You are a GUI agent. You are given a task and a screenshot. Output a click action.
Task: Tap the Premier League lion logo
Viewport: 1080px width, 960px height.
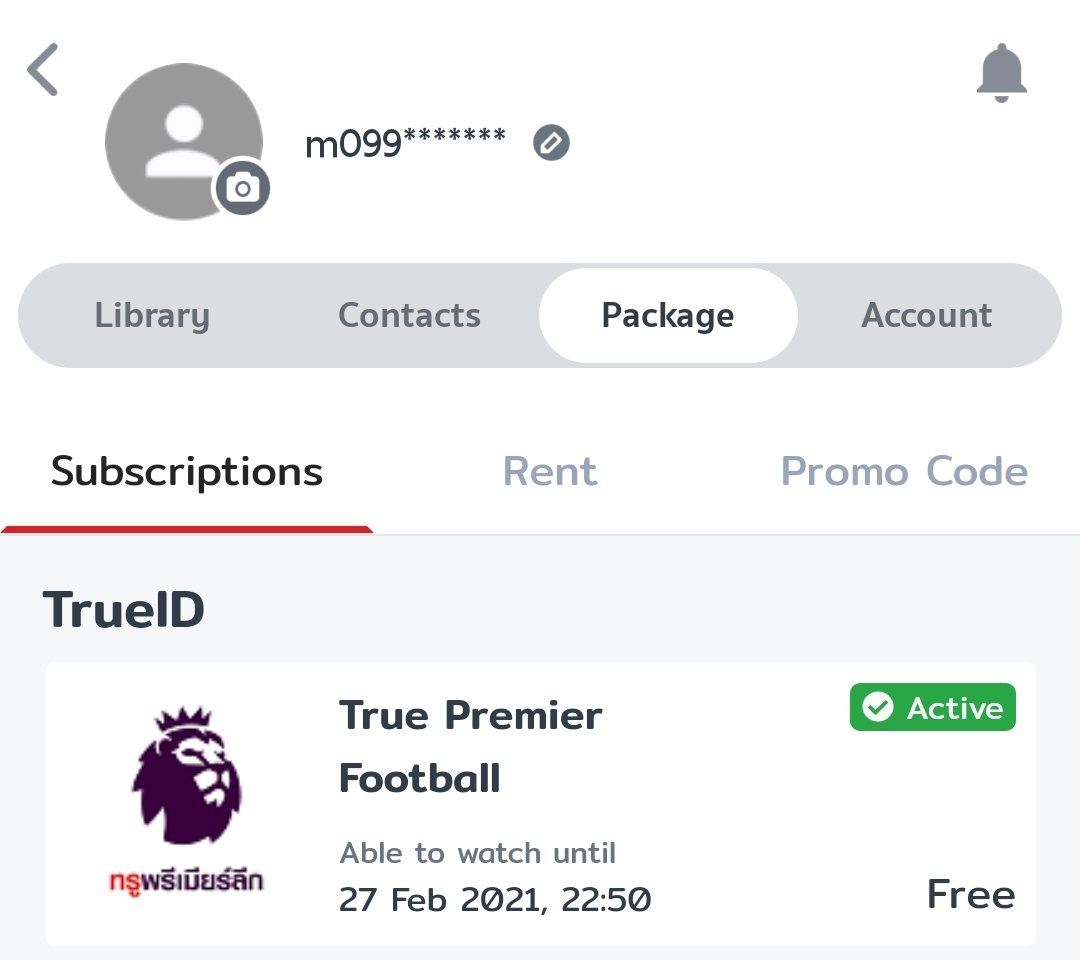[x=187, y=775]
